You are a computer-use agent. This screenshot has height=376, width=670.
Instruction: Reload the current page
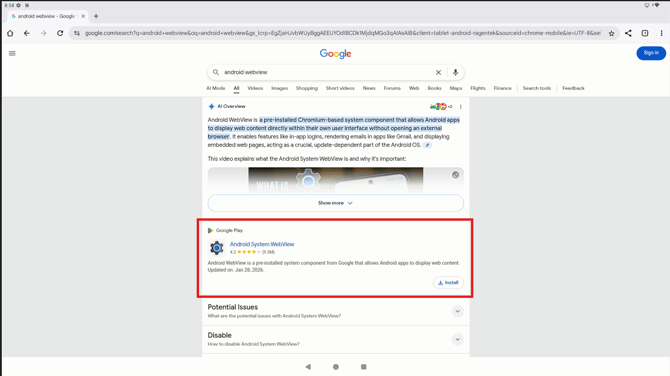[x=60, y=33]
